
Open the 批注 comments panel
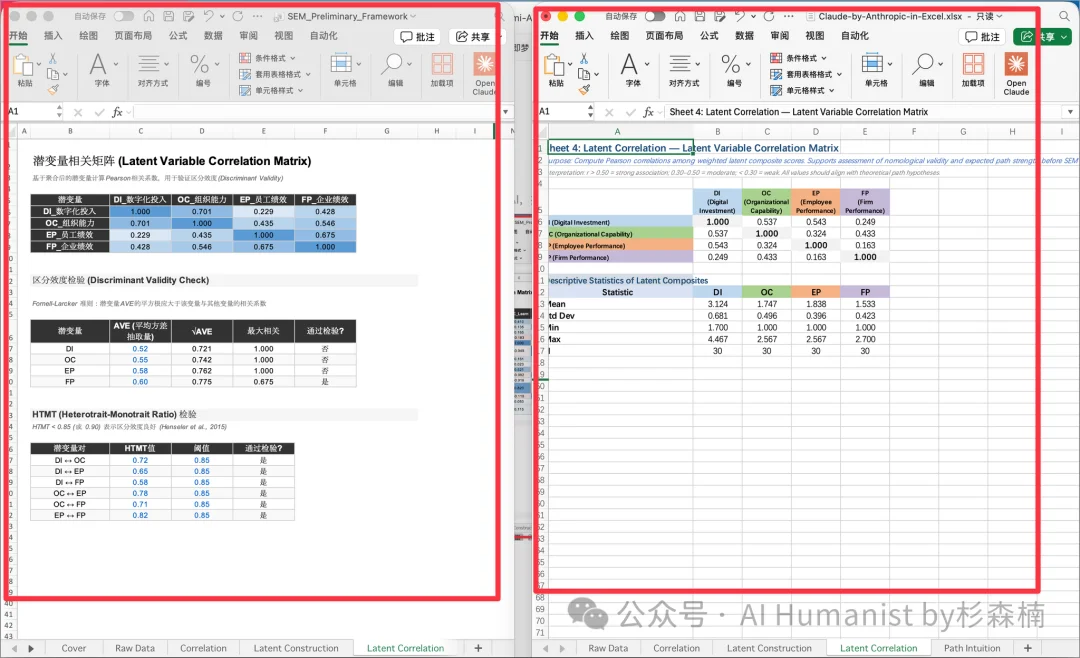(418, 35)
